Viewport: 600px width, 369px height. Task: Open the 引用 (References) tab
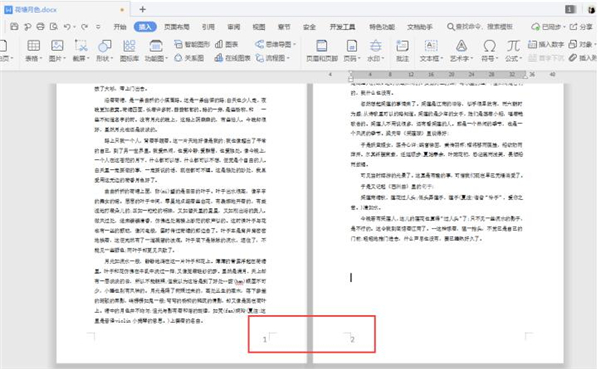[208, 27]
